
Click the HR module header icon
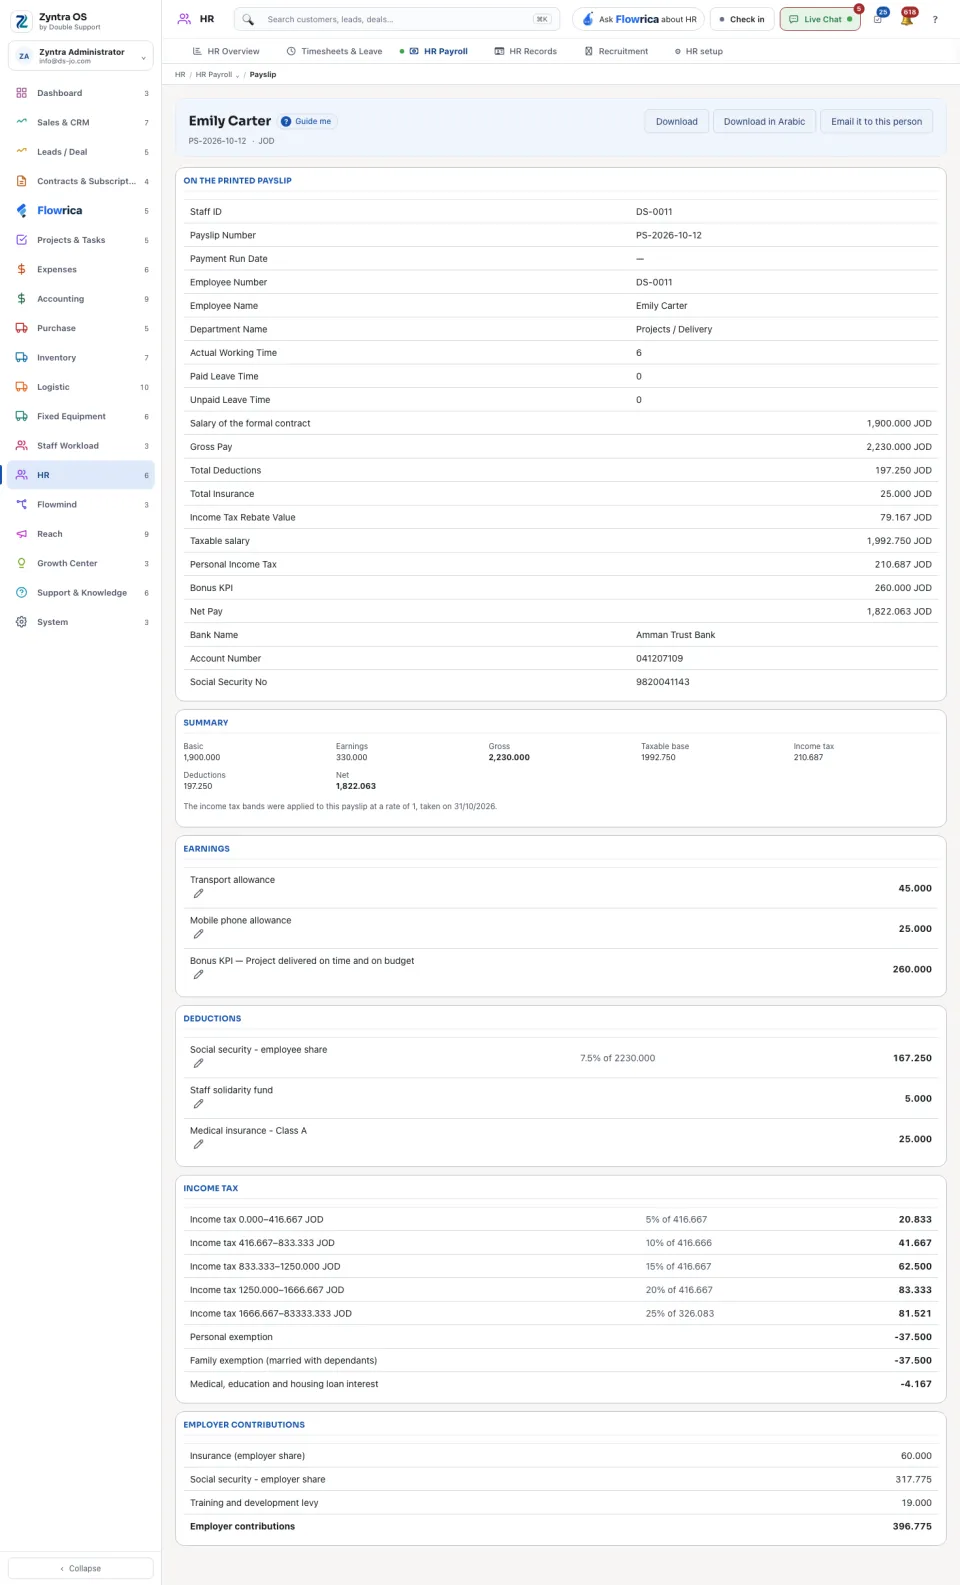(184, 19)
